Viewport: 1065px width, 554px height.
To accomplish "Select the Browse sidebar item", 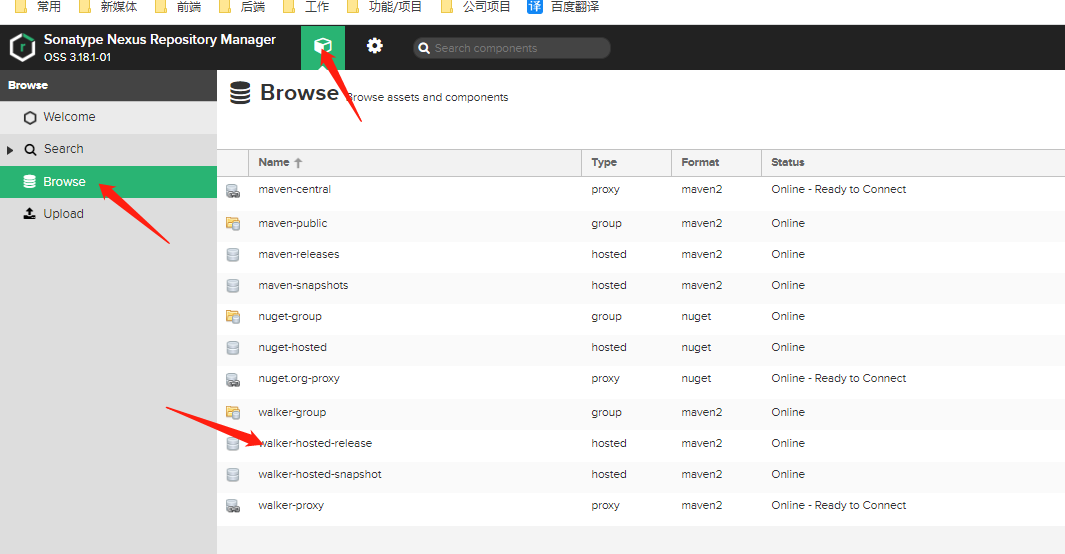I will click(109, 181).
